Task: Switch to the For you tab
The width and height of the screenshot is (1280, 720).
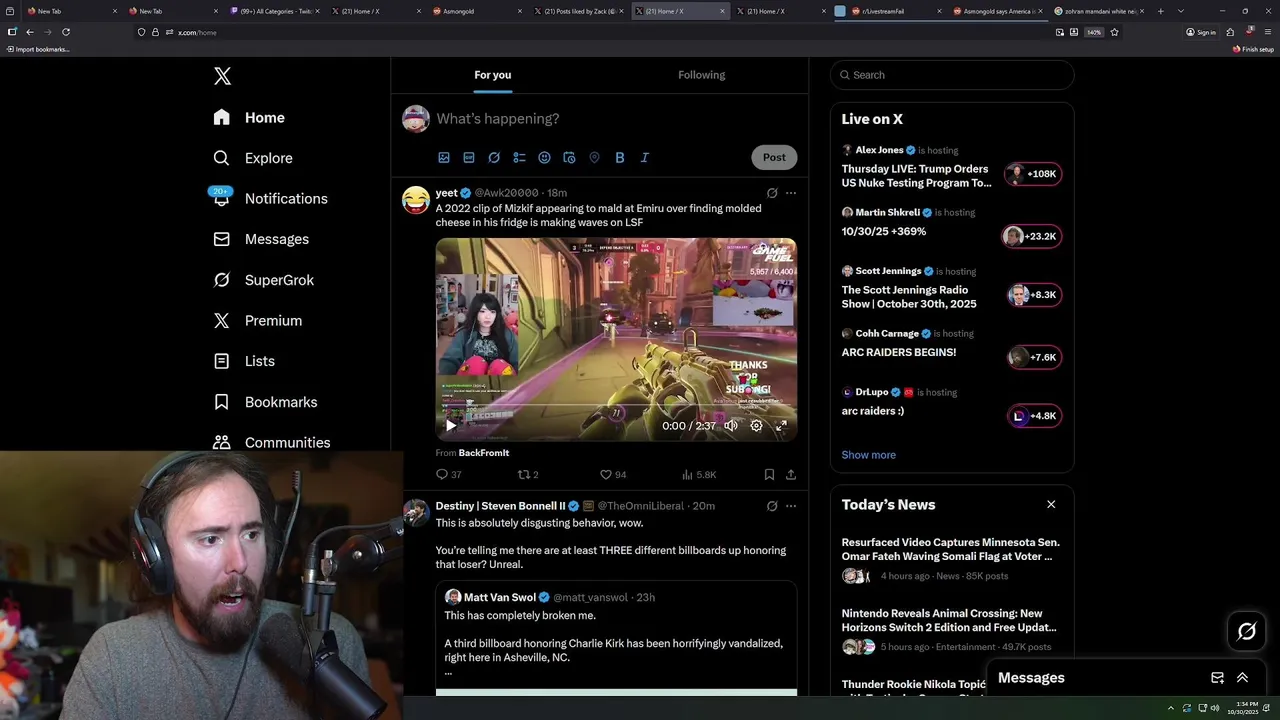Action: 493,75
